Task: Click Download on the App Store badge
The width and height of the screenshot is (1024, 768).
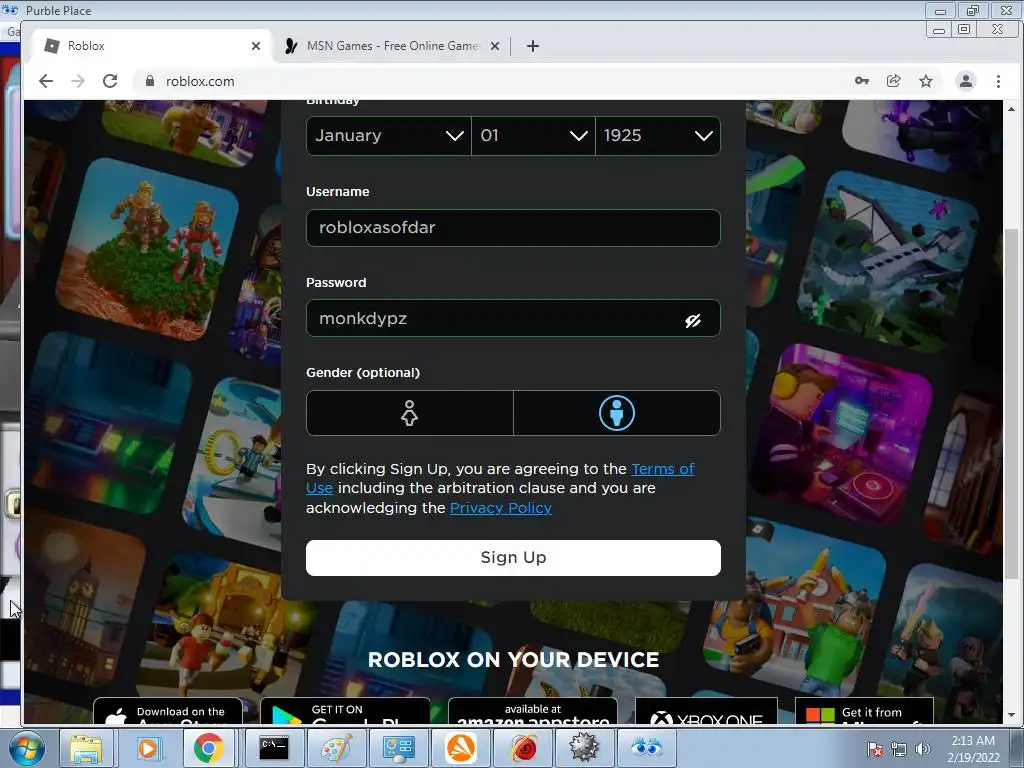Action: (x=168, y=711)
